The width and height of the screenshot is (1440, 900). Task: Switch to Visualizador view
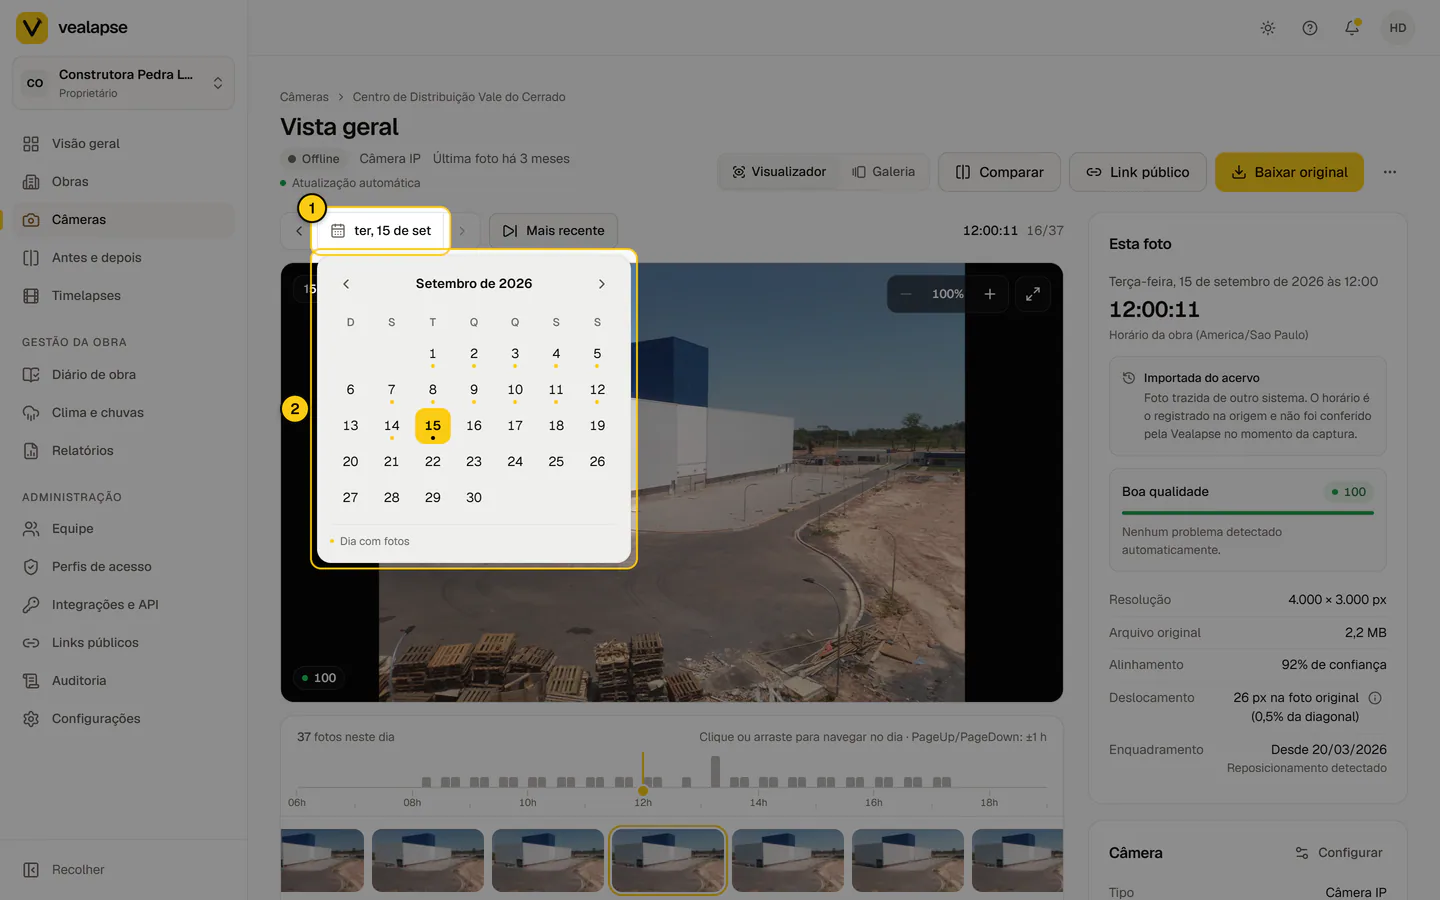(x=779, y=172)
